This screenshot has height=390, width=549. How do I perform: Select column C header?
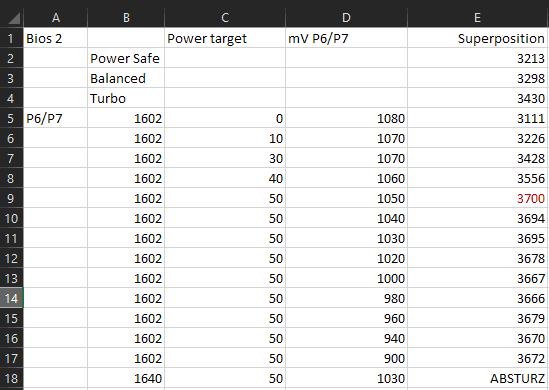point(225,18)
